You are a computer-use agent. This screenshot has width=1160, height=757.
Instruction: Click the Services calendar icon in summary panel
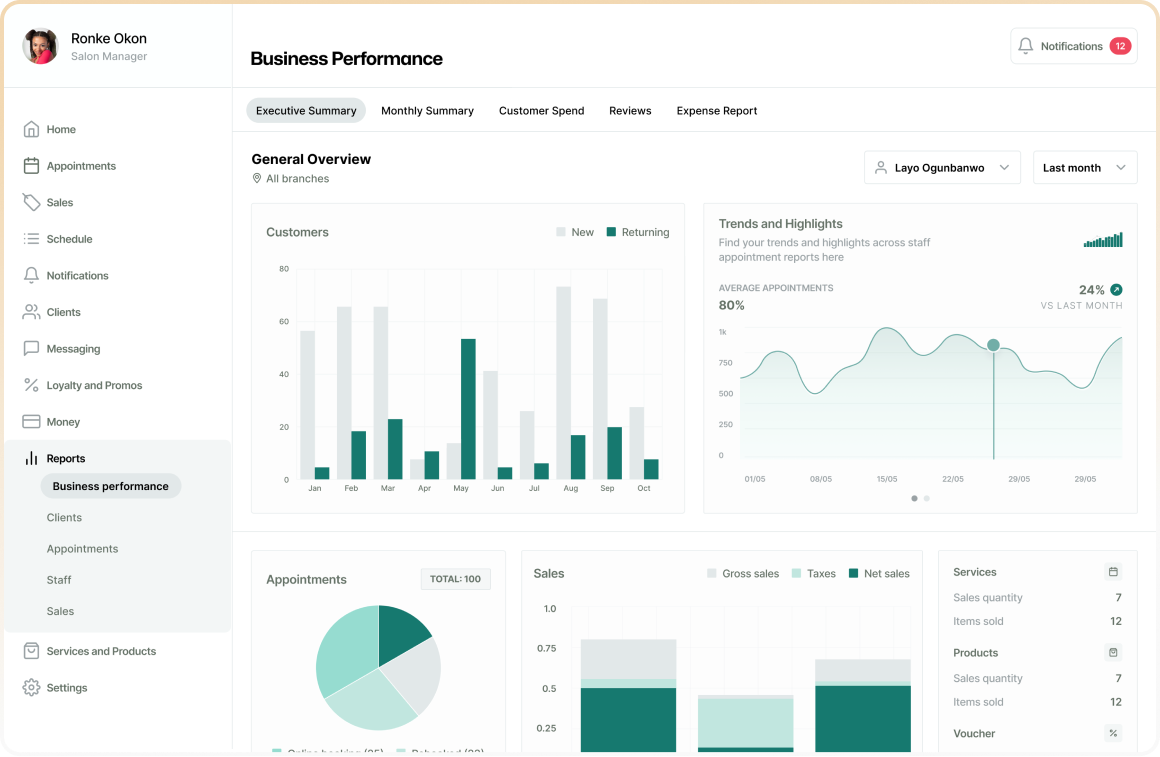tap(1113, 572)
